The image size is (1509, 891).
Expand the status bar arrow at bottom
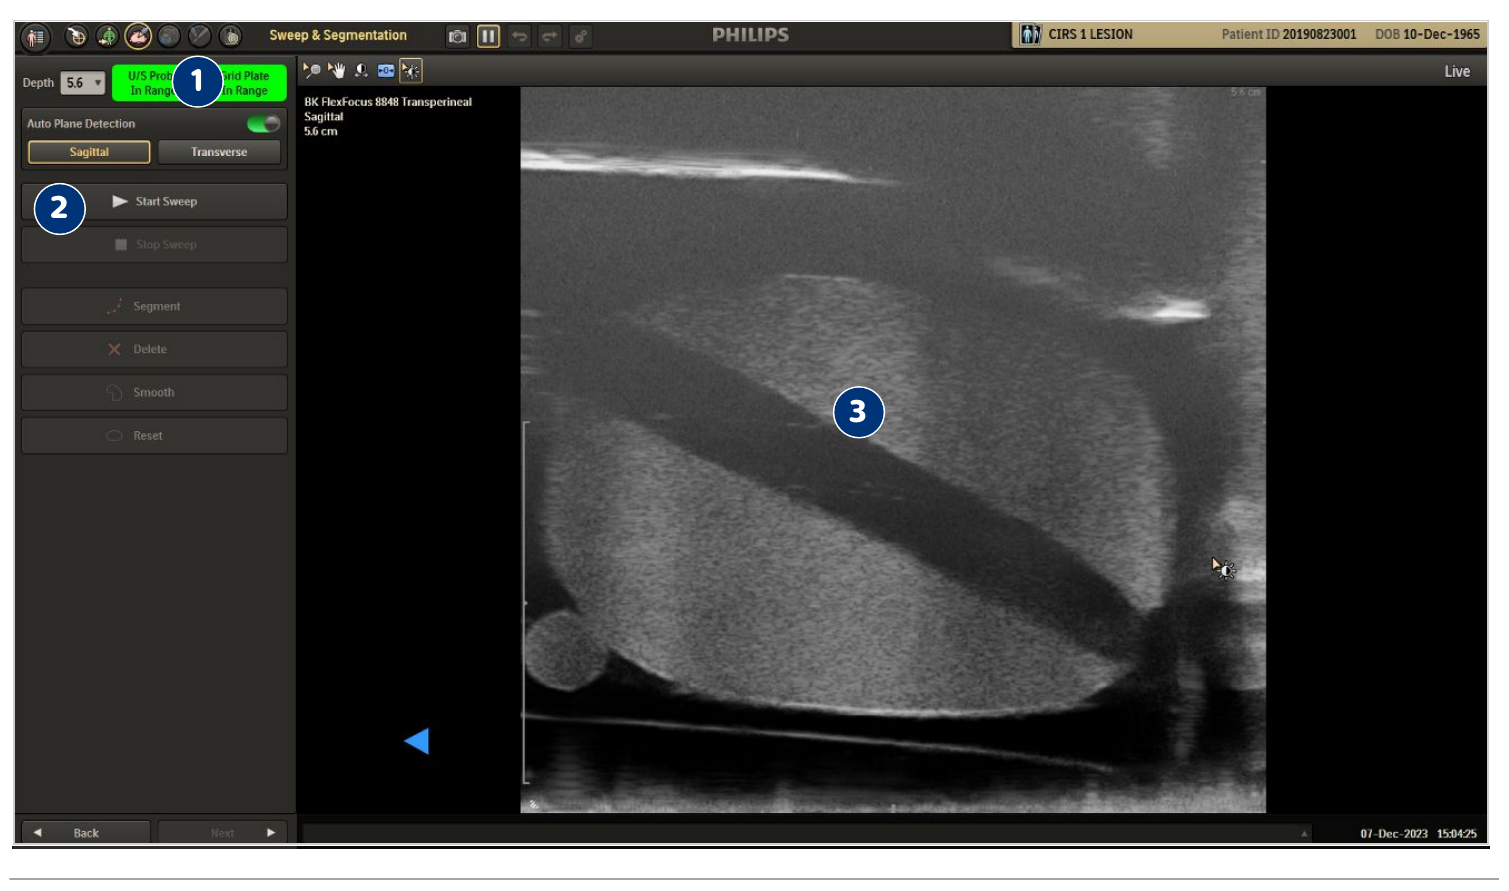(1304, 833)
